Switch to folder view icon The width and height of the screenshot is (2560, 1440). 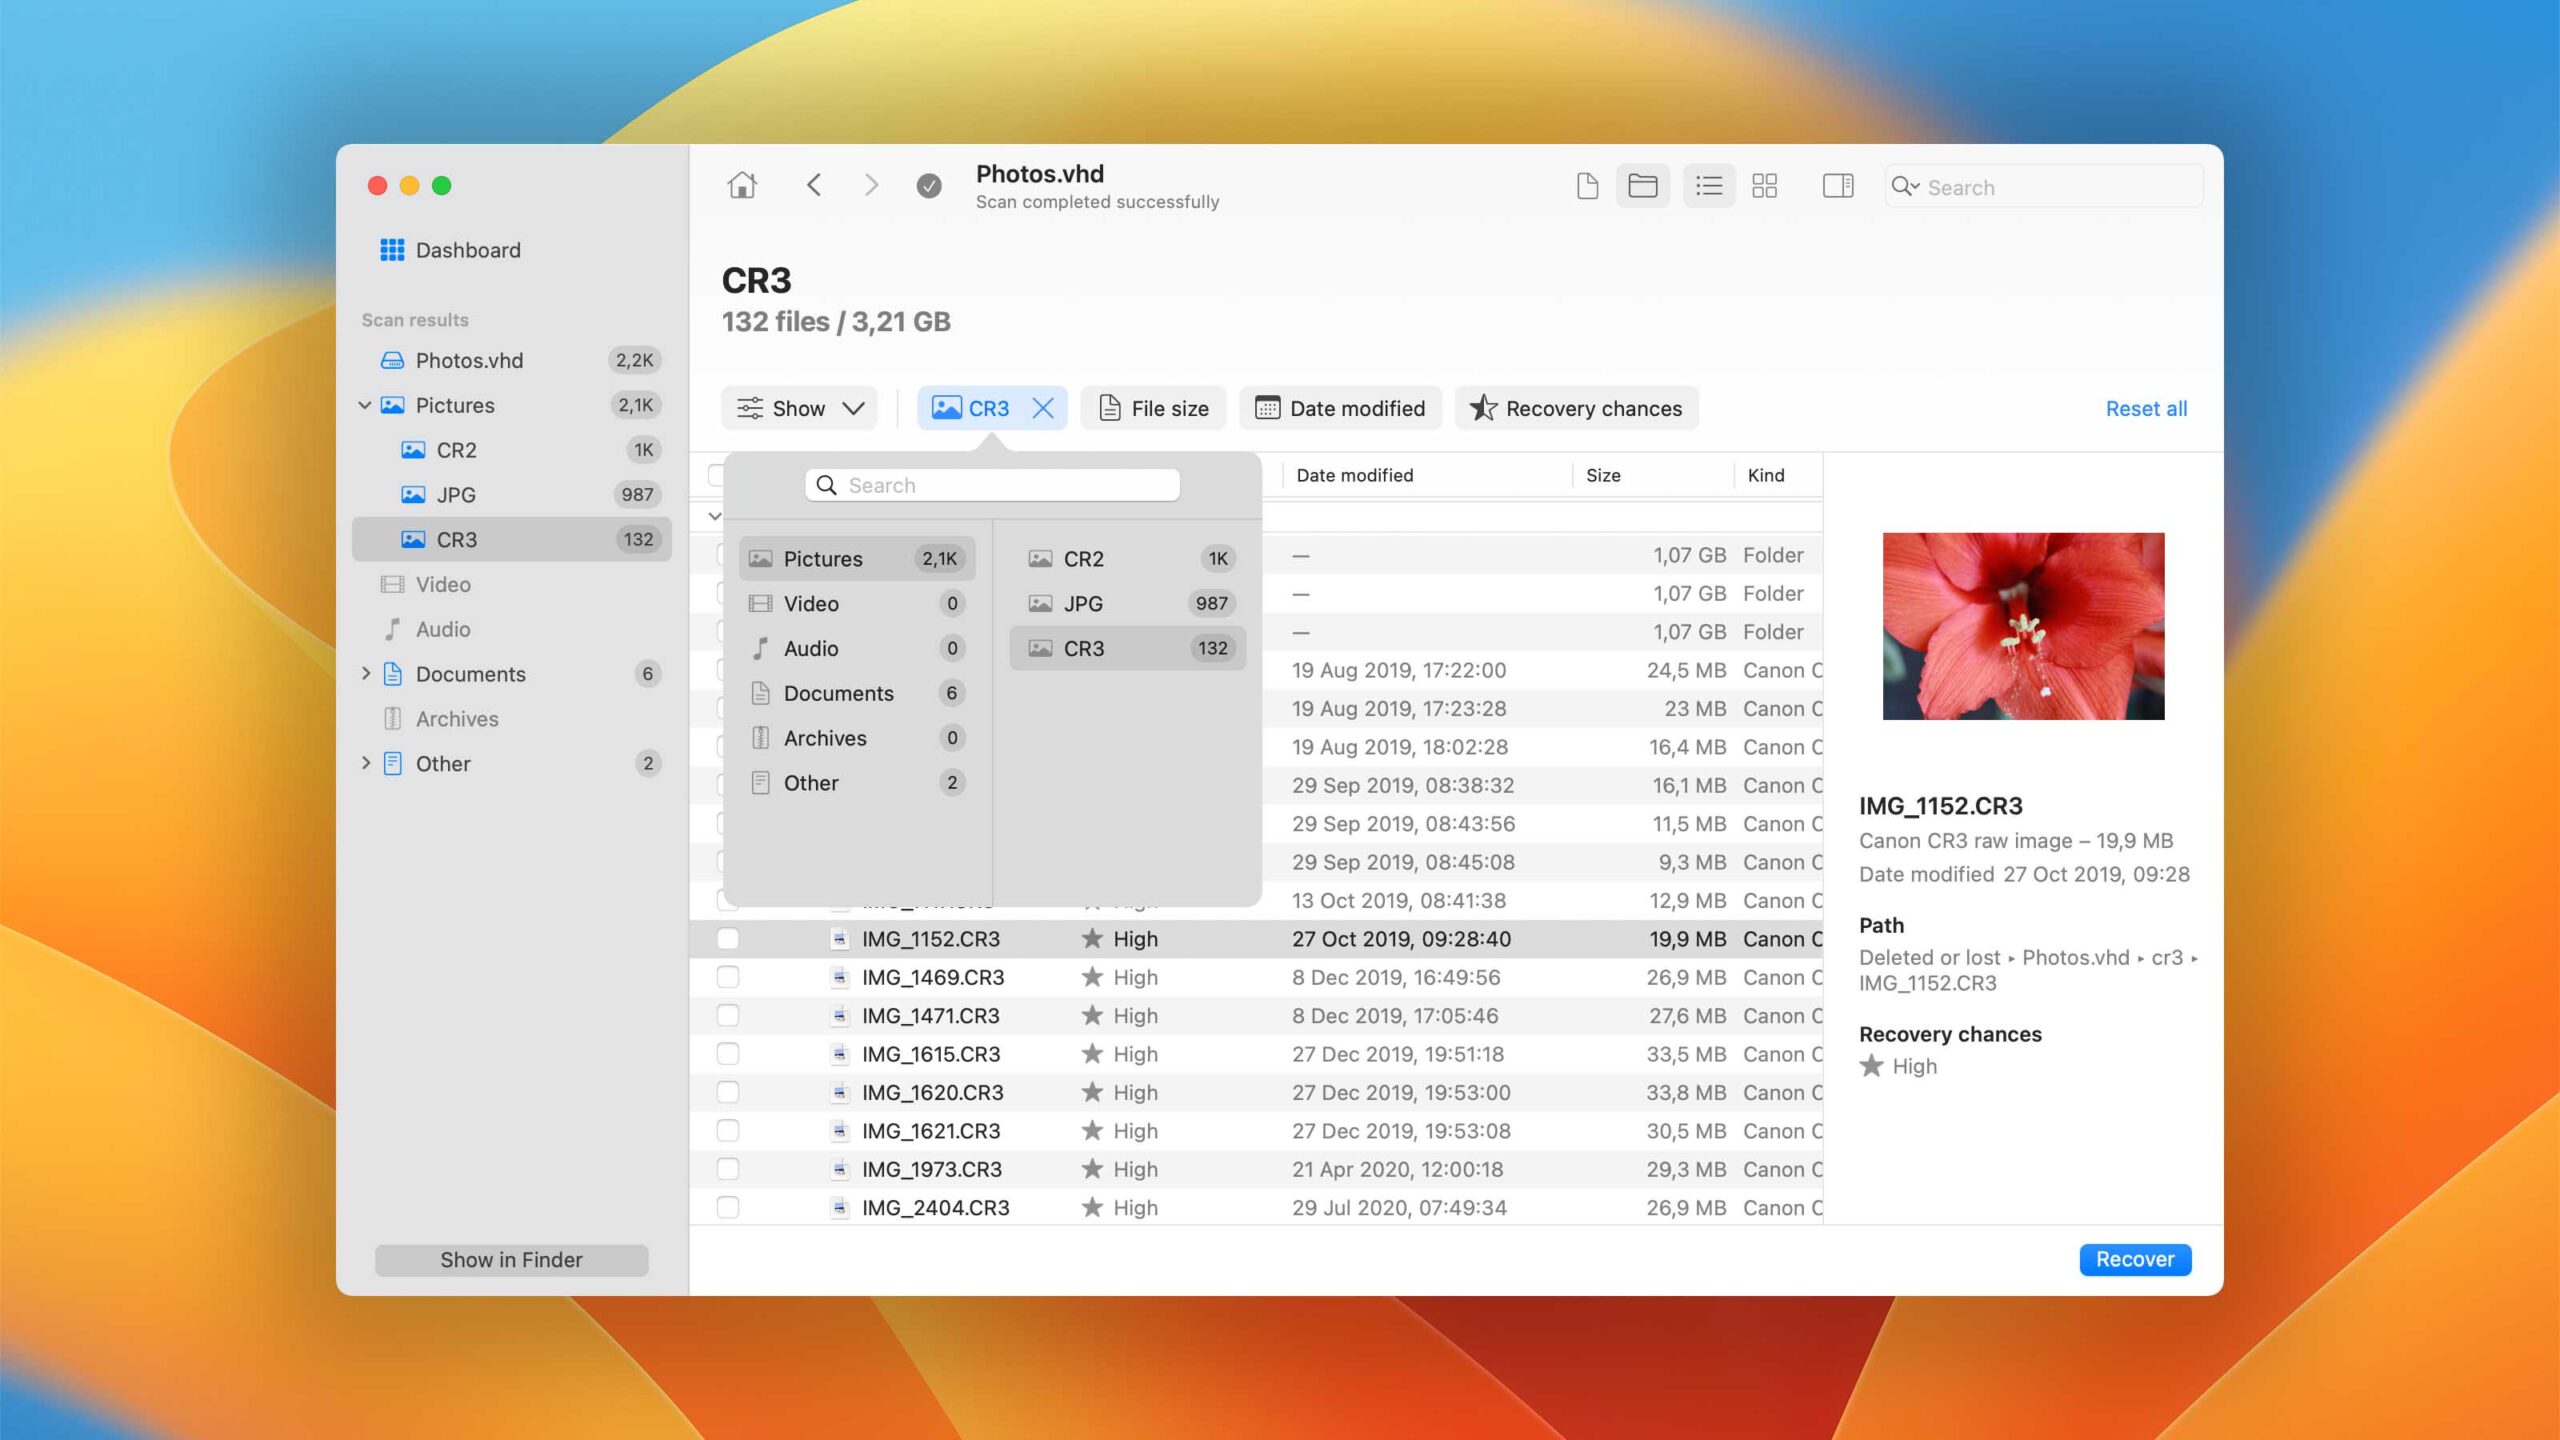click(x=1643, y=186)
